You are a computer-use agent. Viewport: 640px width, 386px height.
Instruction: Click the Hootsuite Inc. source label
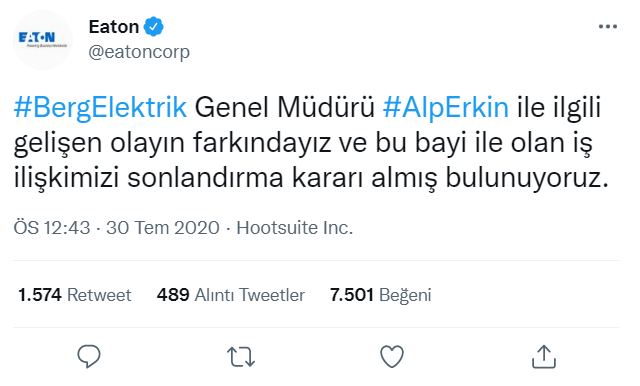[x=295, y=227]
